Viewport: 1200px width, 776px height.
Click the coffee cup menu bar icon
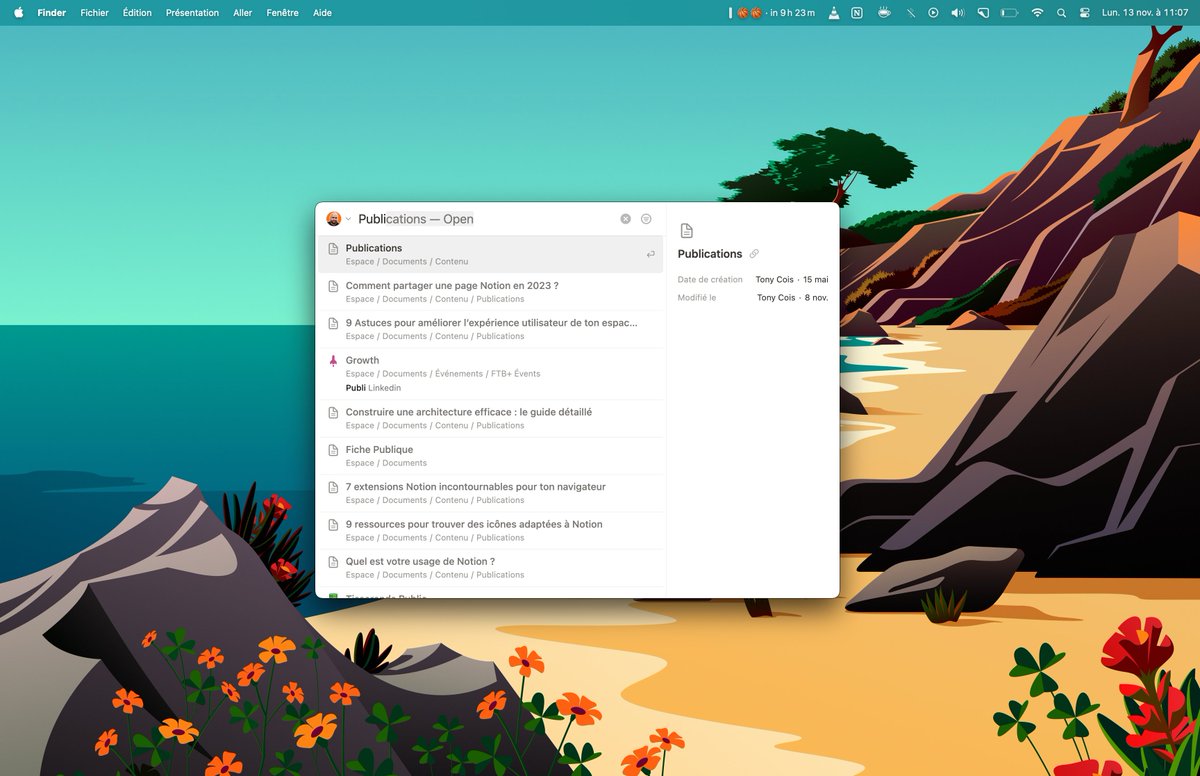coord(884,13)
